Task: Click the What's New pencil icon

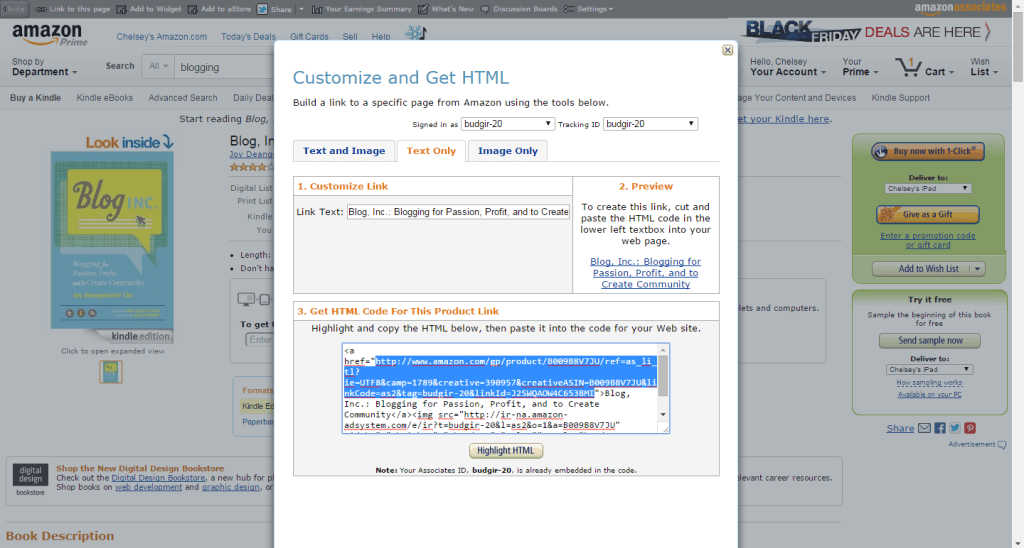Action: [423, 9]
